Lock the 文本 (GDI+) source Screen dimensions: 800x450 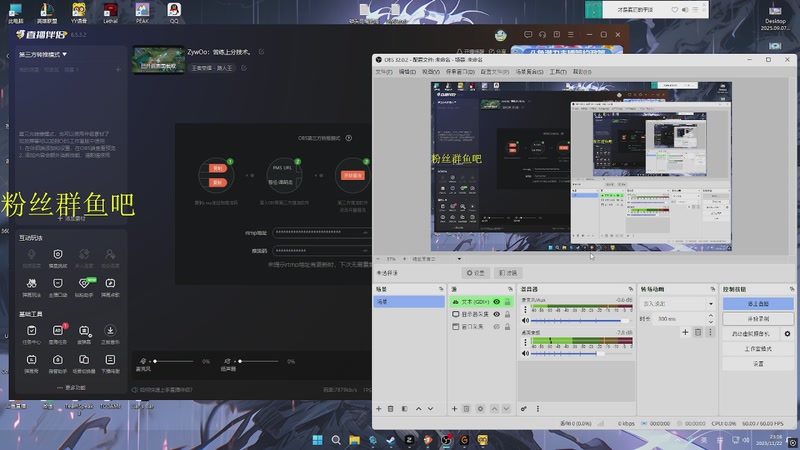508,302
